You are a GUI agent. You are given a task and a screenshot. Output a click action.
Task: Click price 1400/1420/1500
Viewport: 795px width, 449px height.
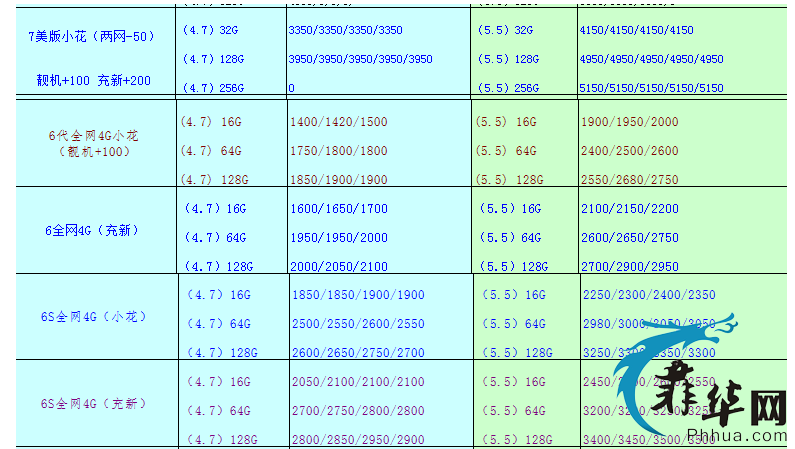click(x=339, y=122)
